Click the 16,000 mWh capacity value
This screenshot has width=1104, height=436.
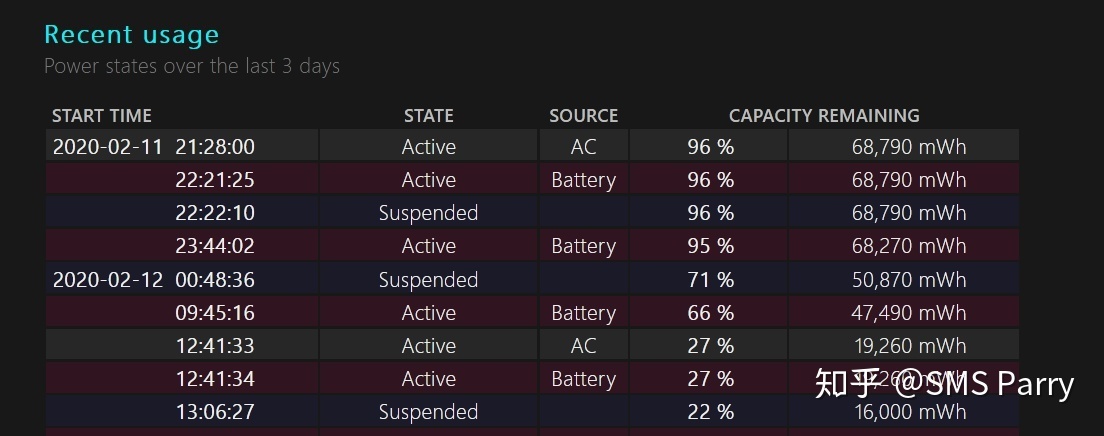tap(909, 412)
